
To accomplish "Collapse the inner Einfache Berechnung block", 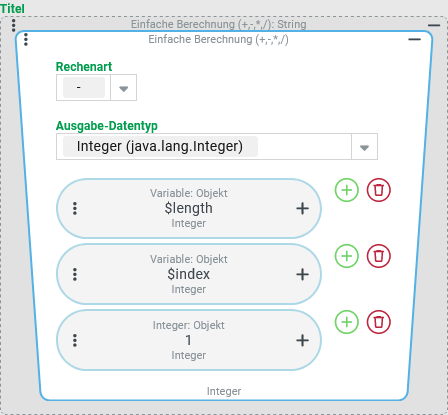I will pyautogui.click(x=414, y=39).
